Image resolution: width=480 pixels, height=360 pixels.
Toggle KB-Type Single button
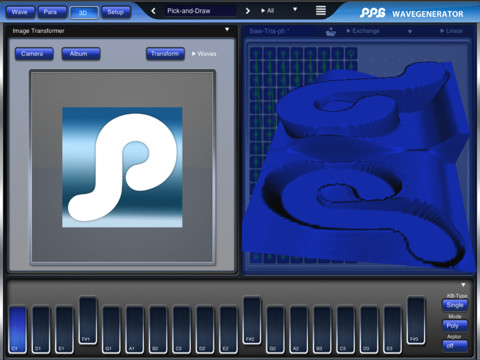pyautogui.click(x=455, y=305)
